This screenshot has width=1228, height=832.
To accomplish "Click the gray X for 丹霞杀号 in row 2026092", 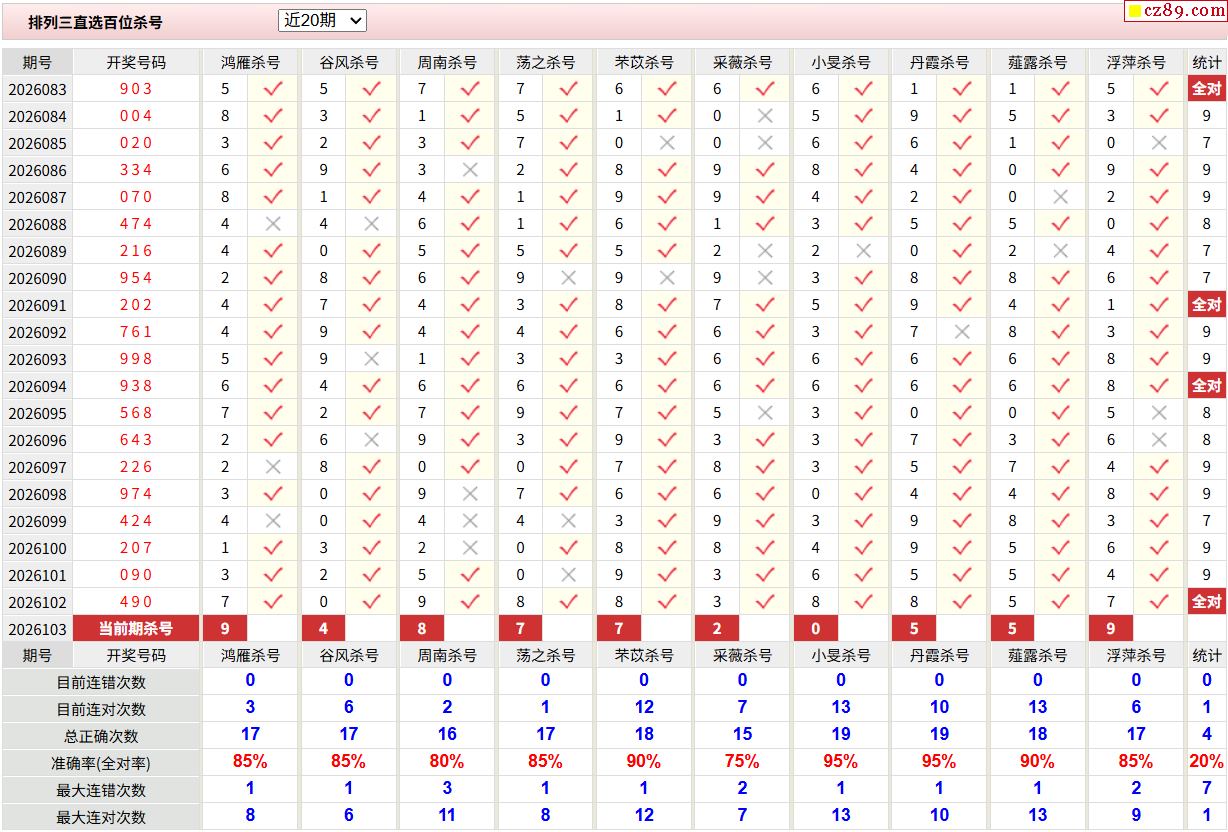I will (962, 332).
